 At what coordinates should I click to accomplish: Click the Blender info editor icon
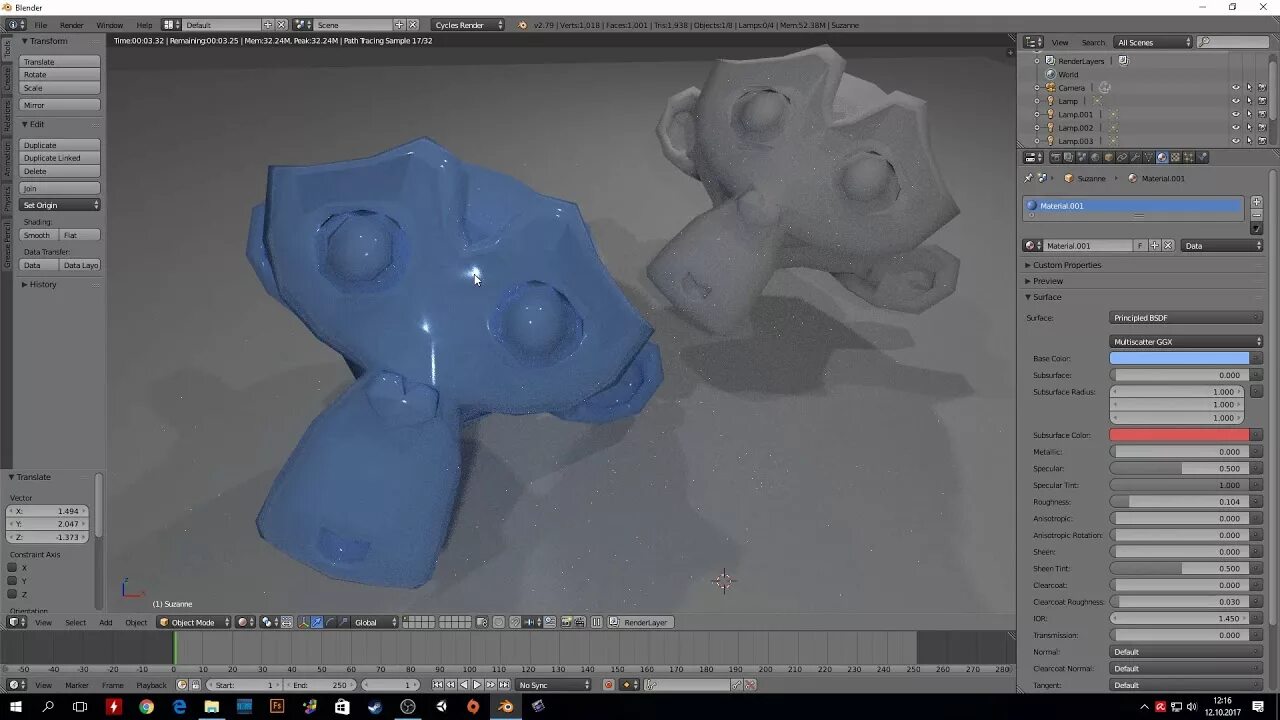click(x=13, y=25)
